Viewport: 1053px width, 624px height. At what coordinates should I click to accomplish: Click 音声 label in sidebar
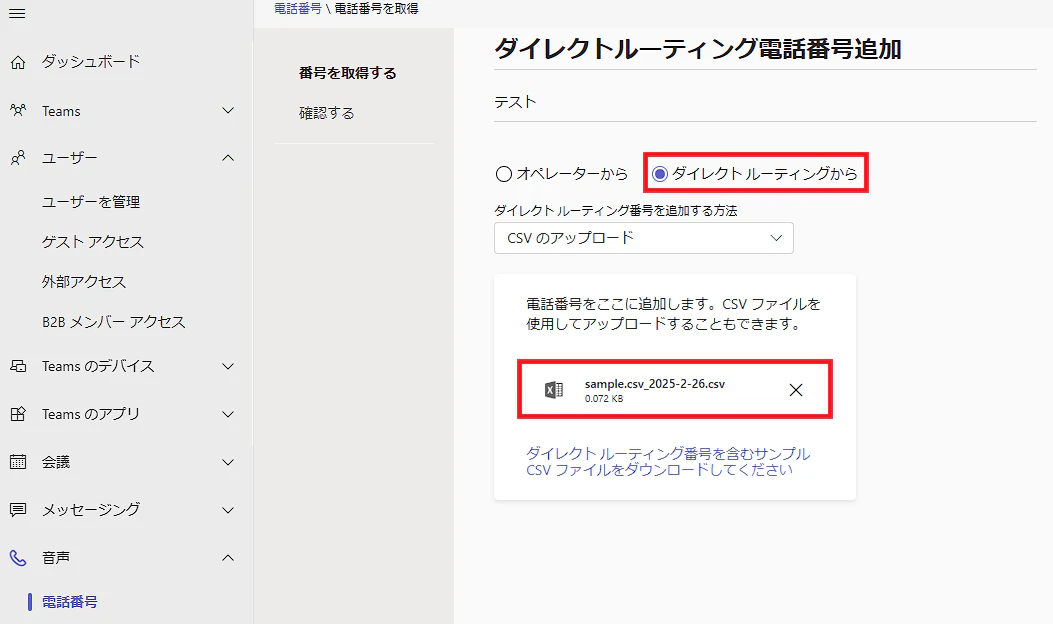click(56, 558)
